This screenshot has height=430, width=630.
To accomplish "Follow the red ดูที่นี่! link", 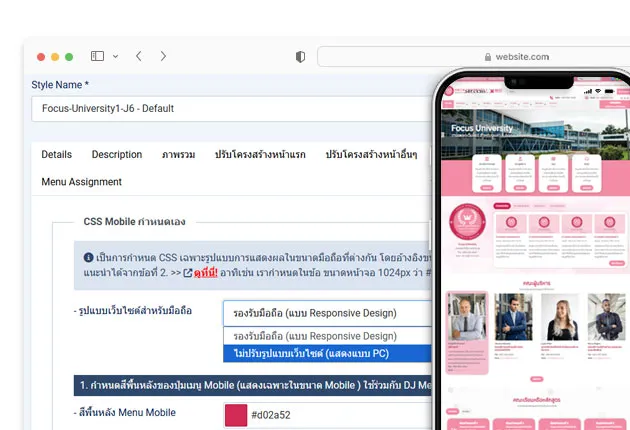I will pos(206,273).
